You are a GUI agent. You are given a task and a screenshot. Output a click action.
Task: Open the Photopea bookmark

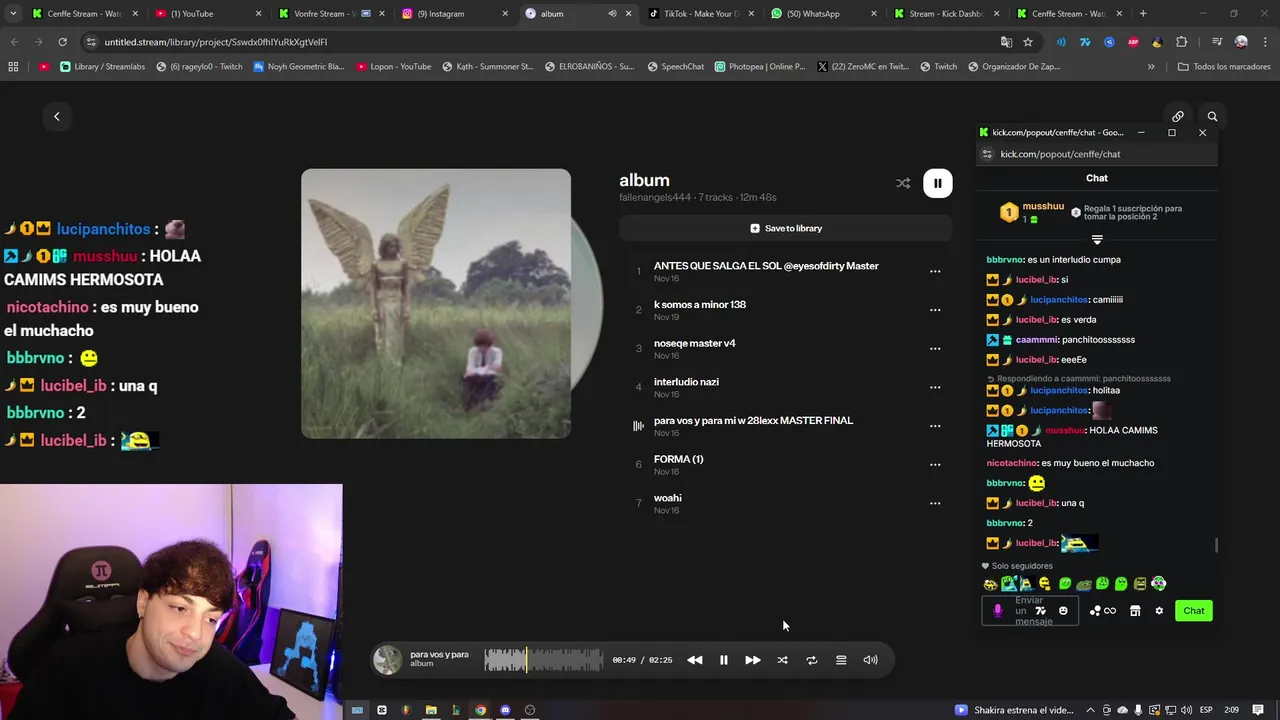pyautogui.click(x=760, y=67)
